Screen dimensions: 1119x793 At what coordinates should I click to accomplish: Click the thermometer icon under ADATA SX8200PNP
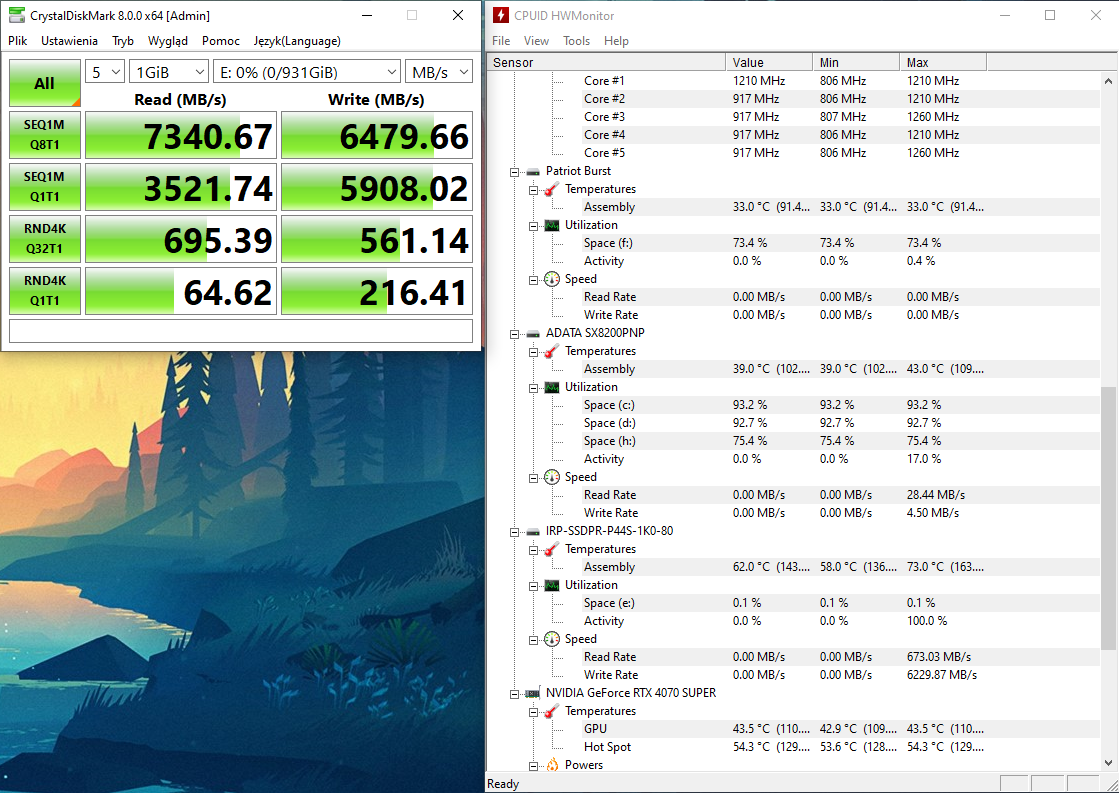pos(552,351)
